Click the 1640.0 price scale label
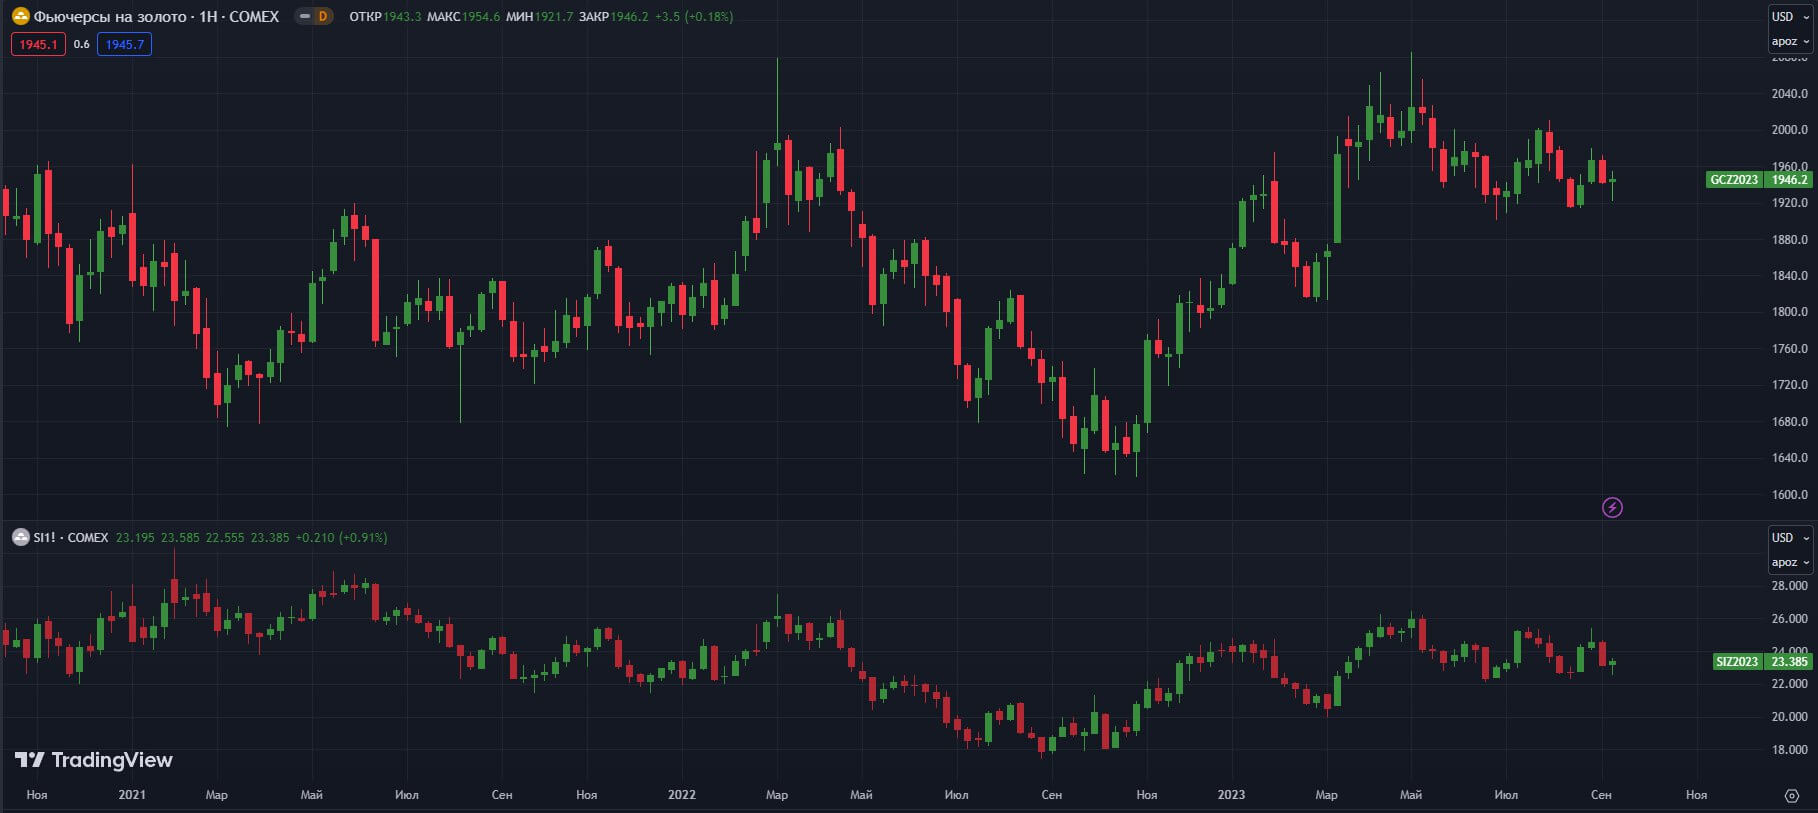This screenshot has height=813, width=1818. point(1790,458)
